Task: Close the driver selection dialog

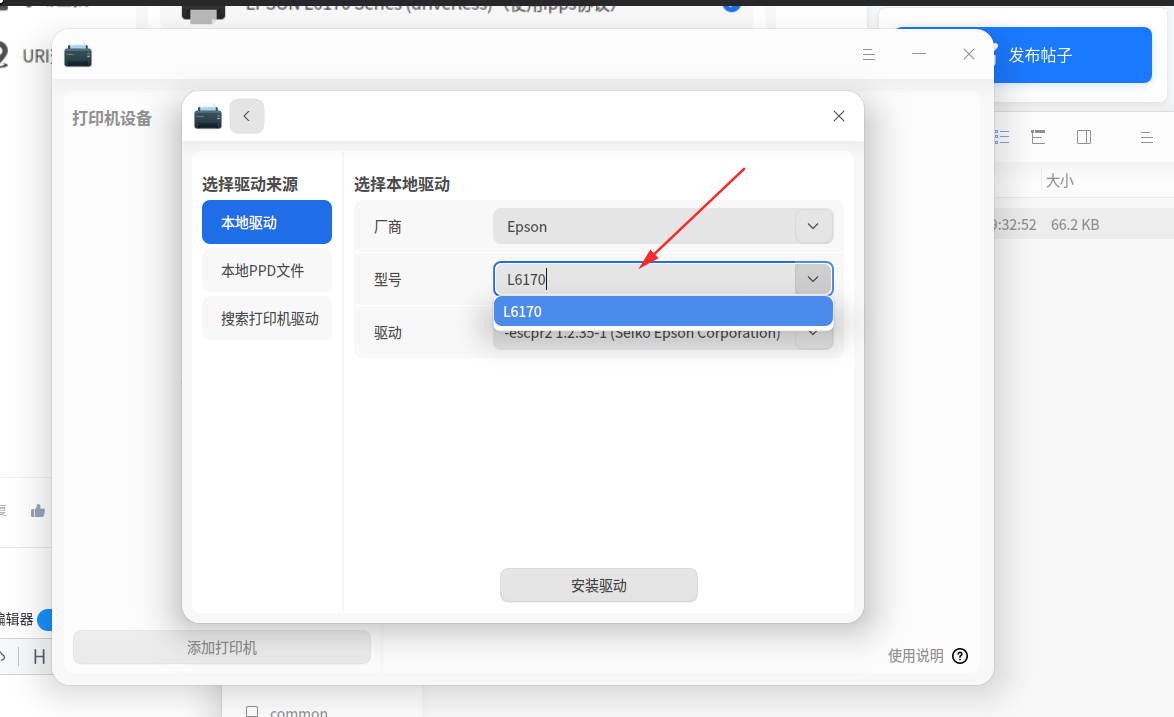Action: pos(839,116)
